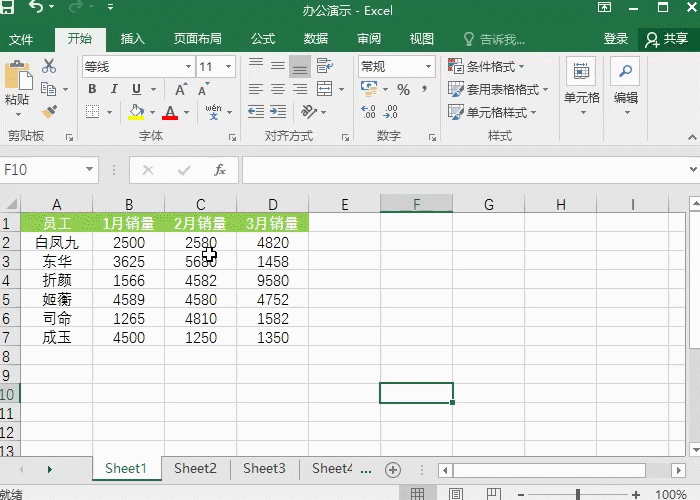
Task: Switch to the 页面布局 tab
Action: tap(197, 39)
